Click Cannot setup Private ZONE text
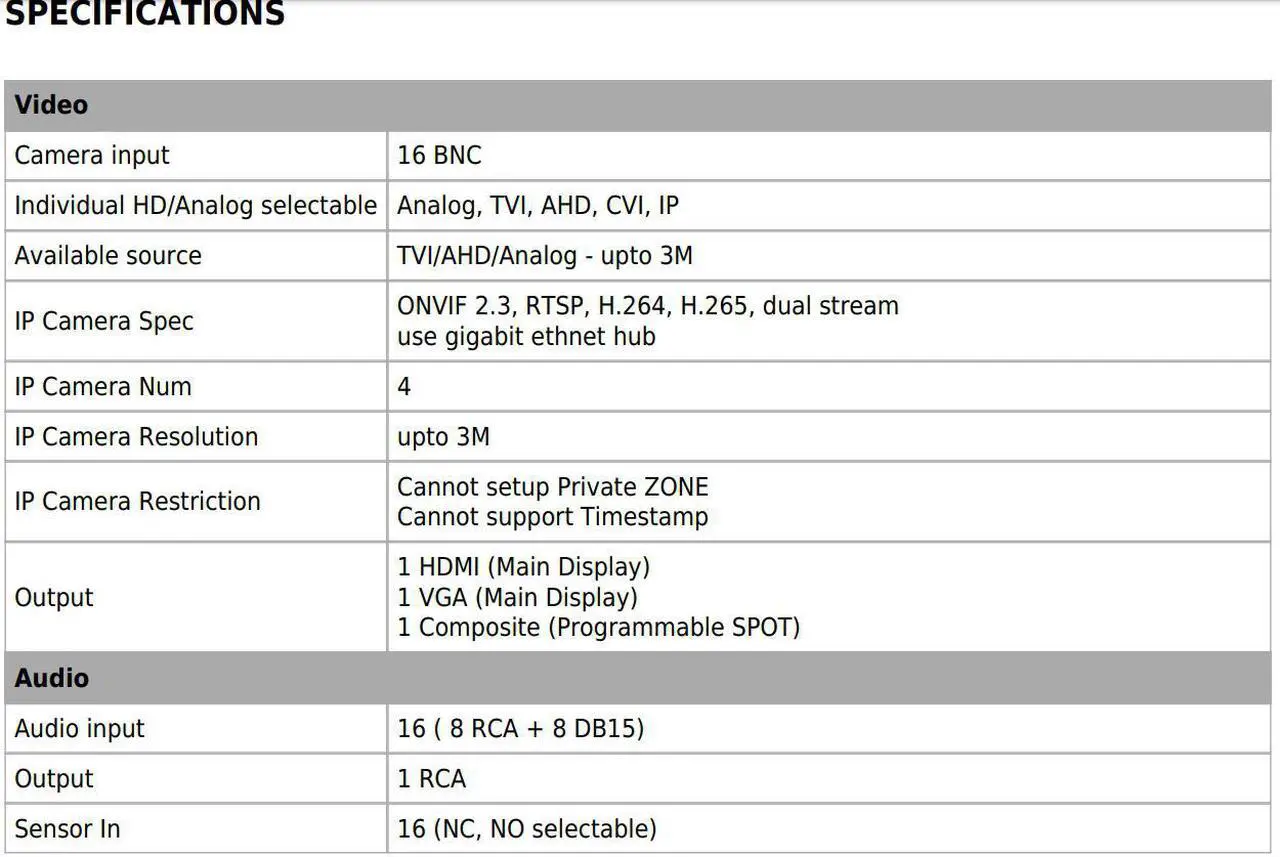The height and width of the screenshot is (857, 1280). coord(553,487)
